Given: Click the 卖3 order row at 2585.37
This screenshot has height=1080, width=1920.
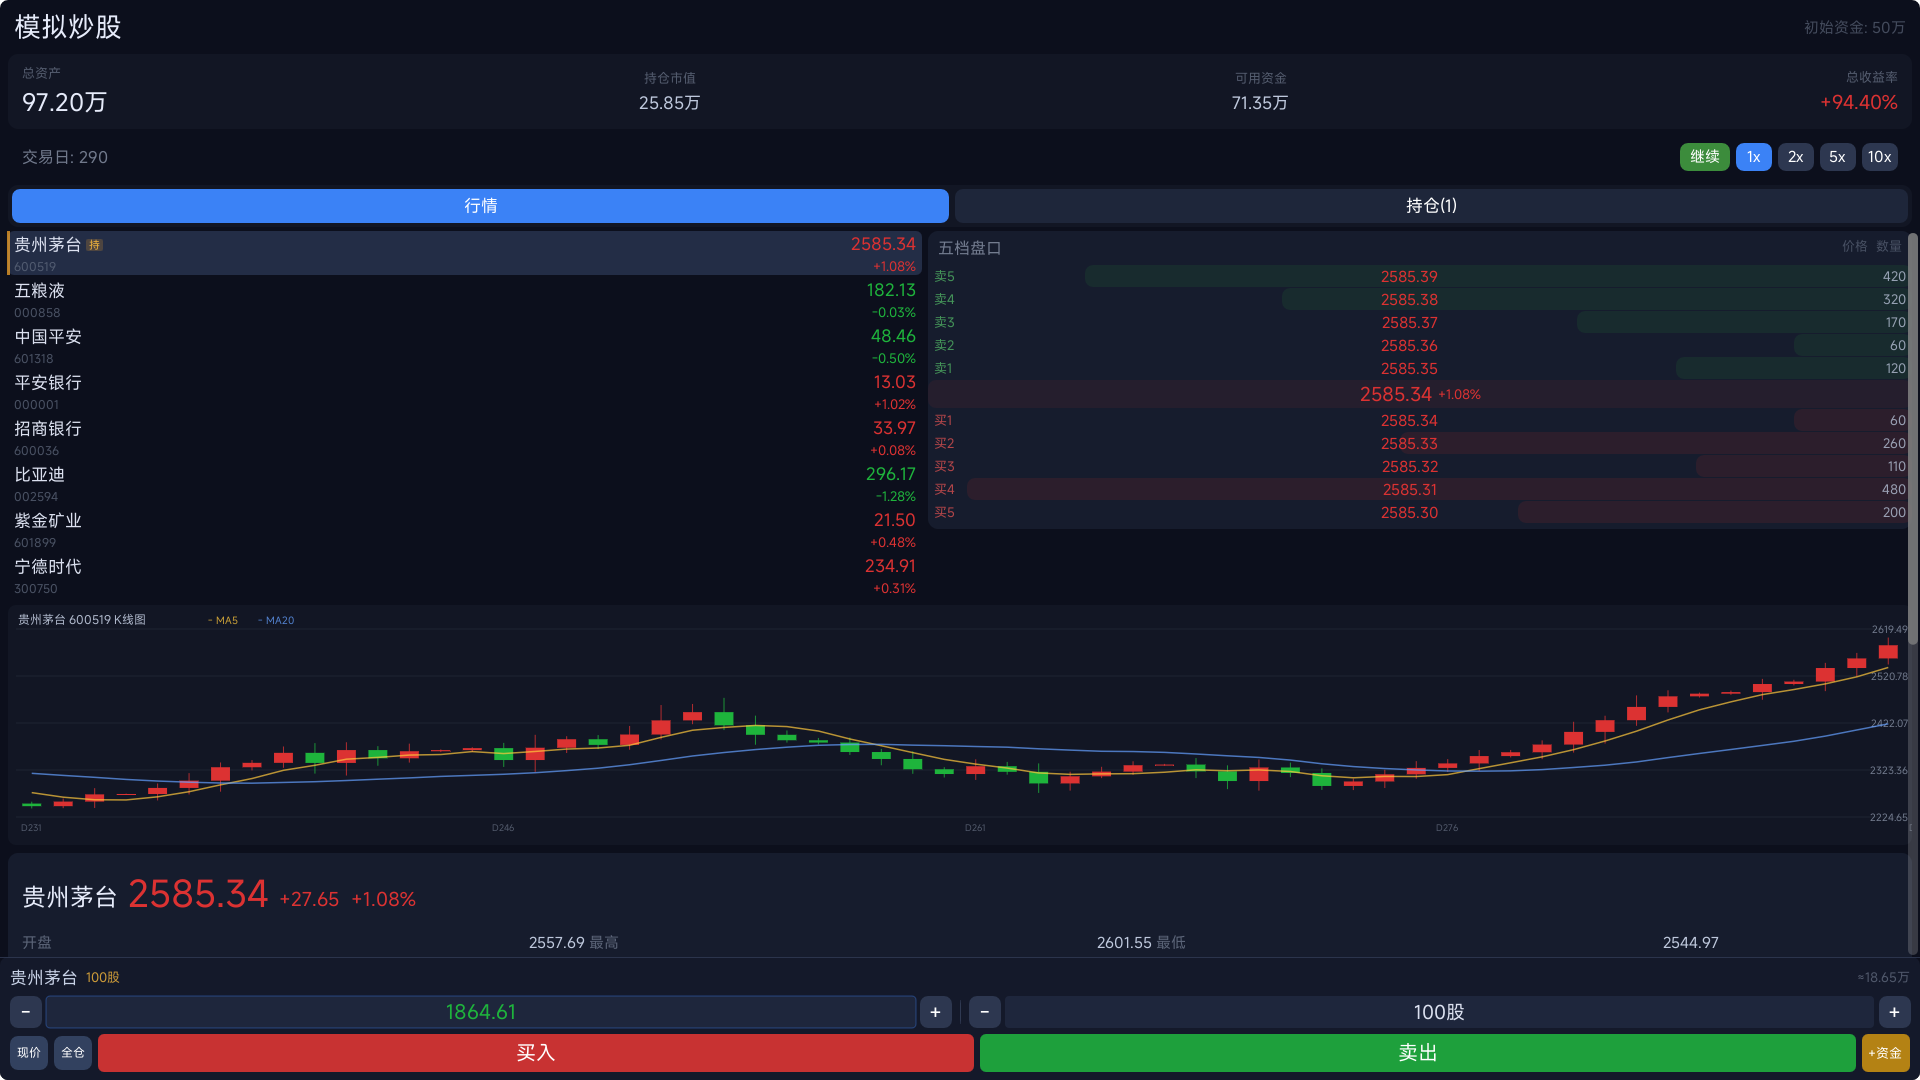Looking at the screenshot, I should [1419, 322].
